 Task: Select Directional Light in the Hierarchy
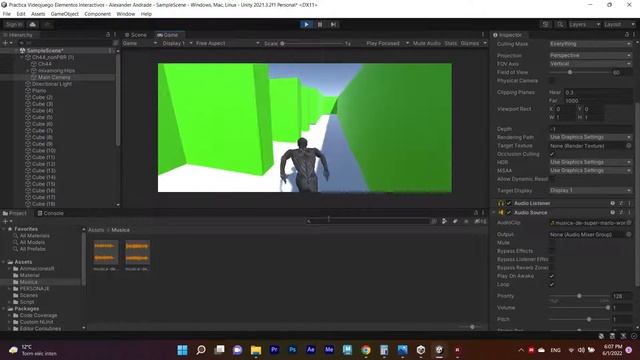51,84
